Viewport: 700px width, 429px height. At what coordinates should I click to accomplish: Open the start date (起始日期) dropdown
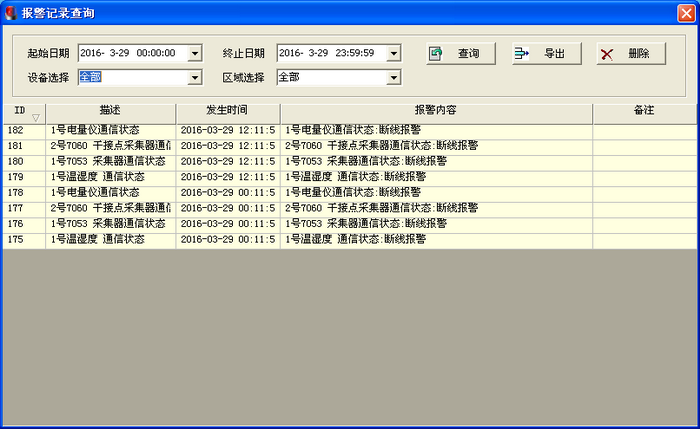coord(195,53)
